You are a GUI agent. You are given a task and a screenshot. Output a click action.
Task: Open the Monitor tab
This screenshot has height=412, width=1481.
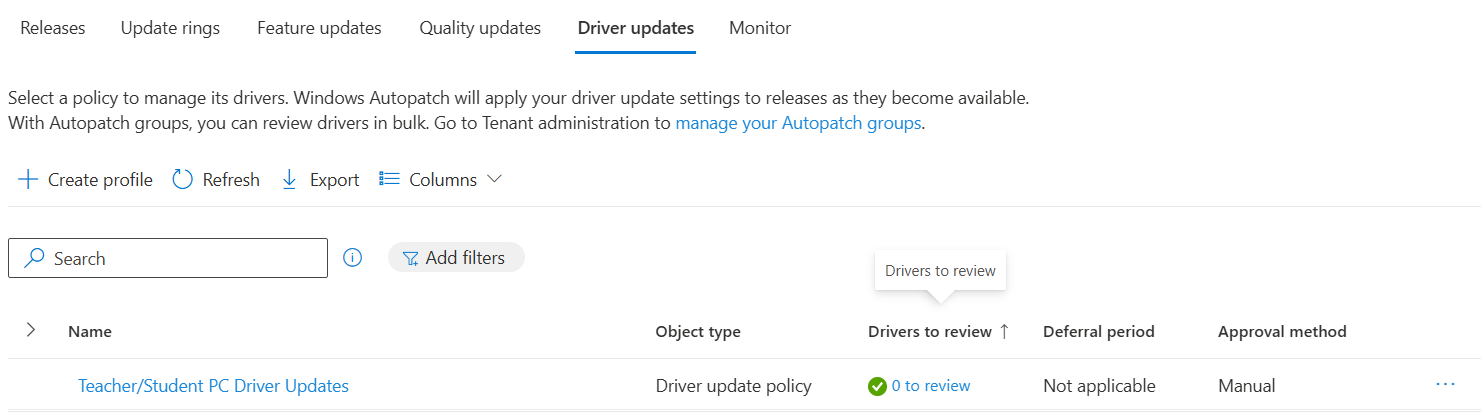[x=760, y=28]
